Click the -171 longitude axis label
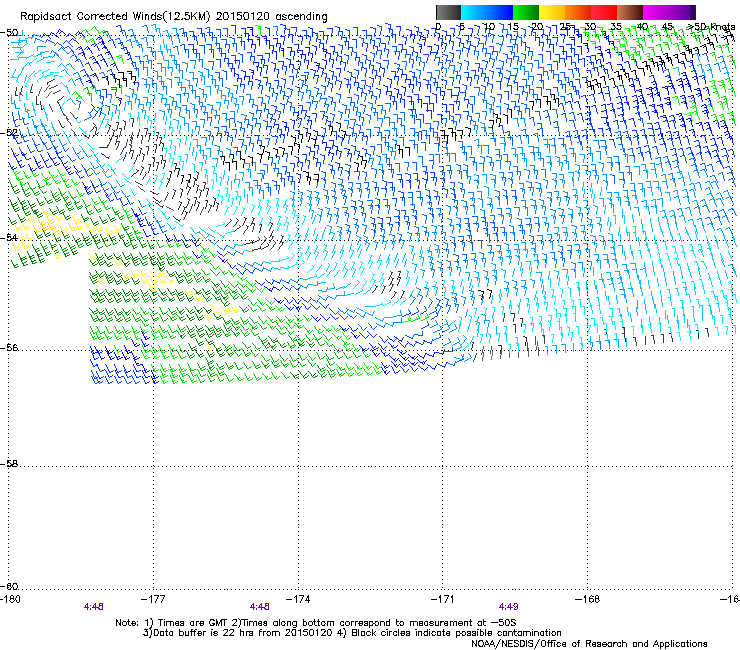Viewport: 740px width, 650px height. pyautogui.click(x=443, y=599)
